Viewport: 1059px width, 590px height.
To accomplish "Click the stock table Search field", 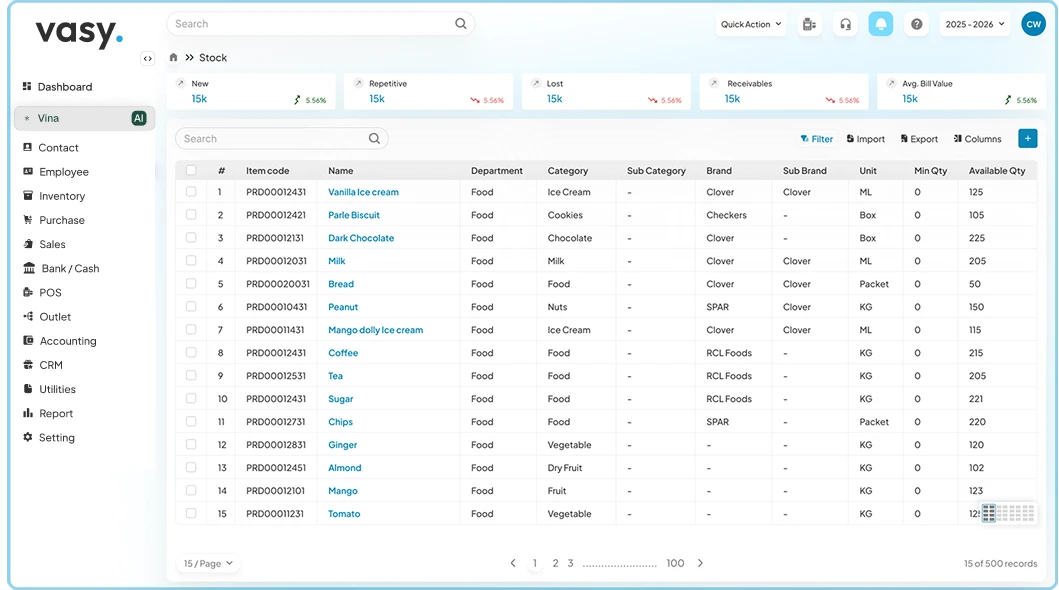I will click(282, 138).
